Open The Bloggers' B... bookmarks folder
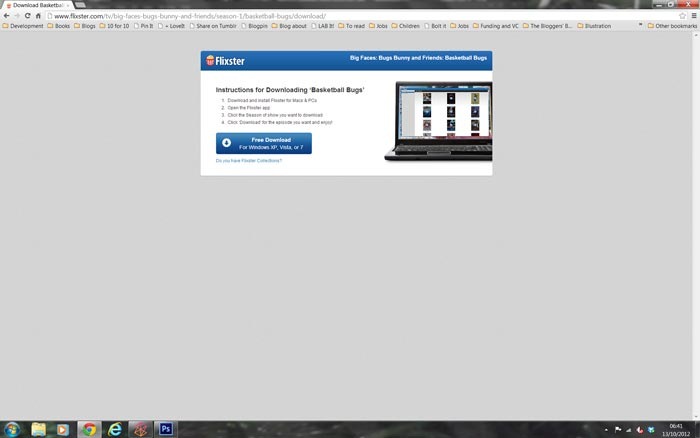 pyautogui.click(x=547, y=26)
